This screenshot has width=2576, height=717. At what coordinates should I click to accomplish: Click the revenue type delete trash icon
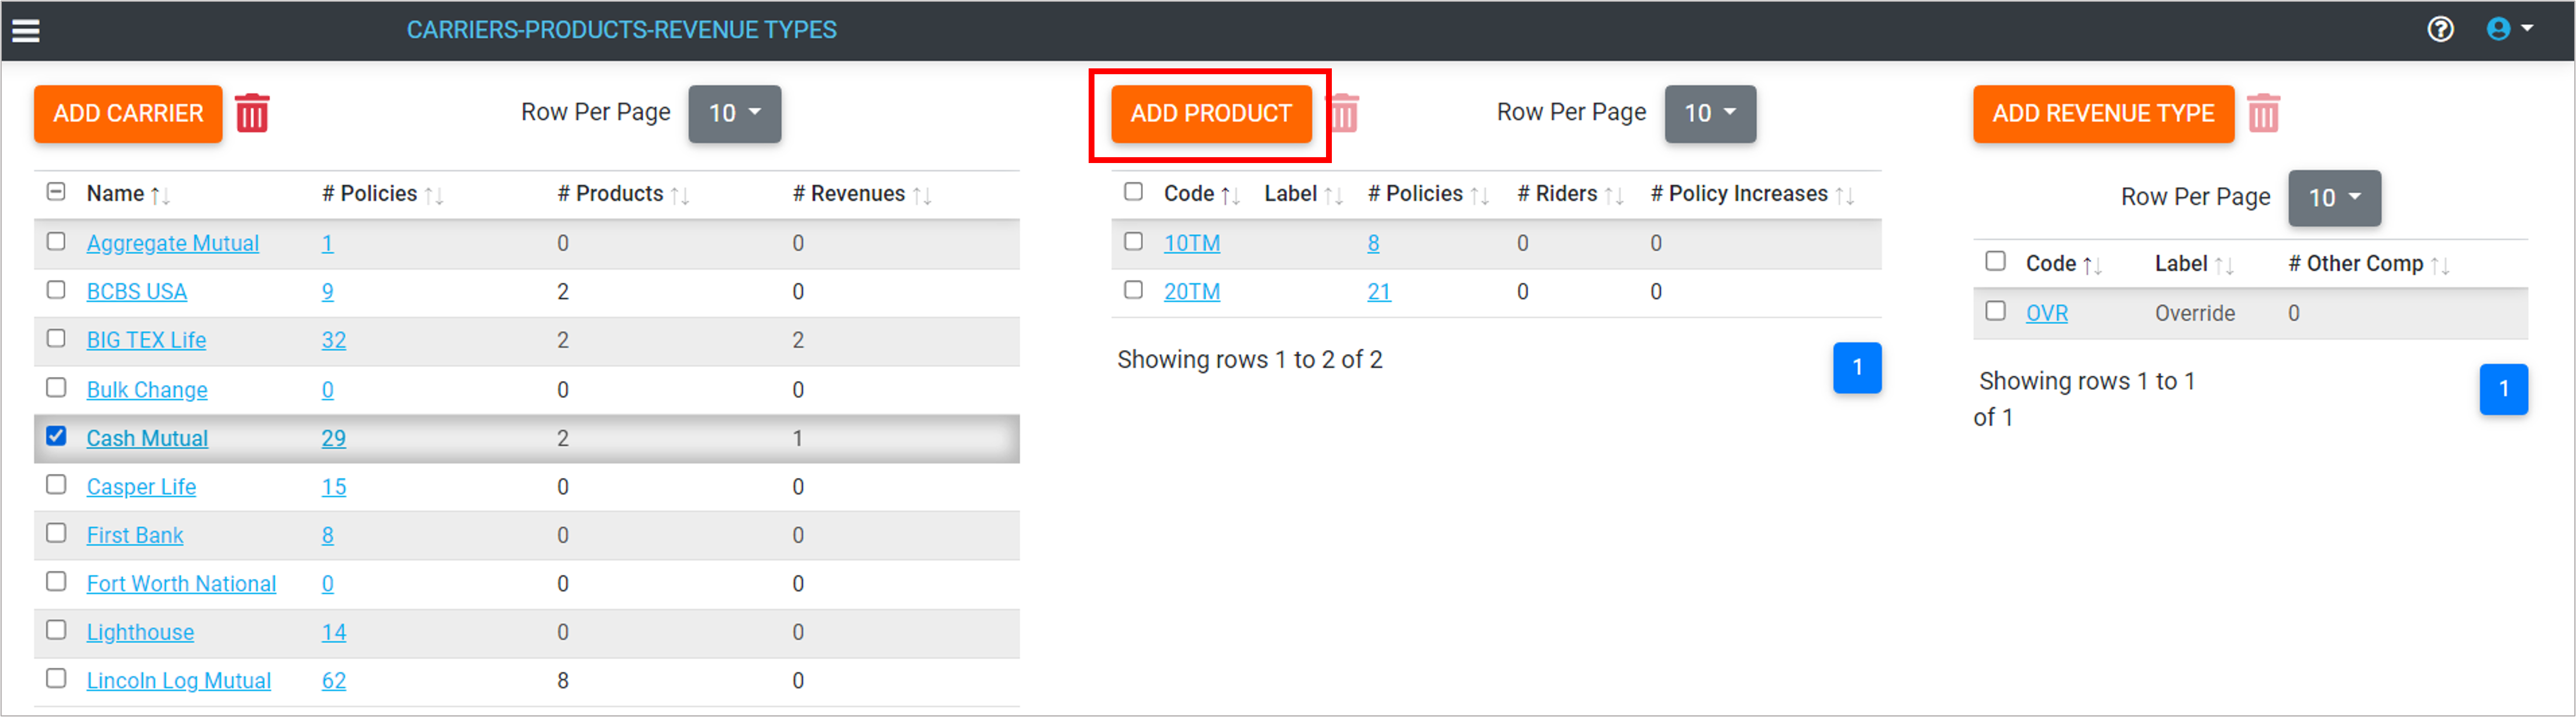click(x=2263, y=113)
